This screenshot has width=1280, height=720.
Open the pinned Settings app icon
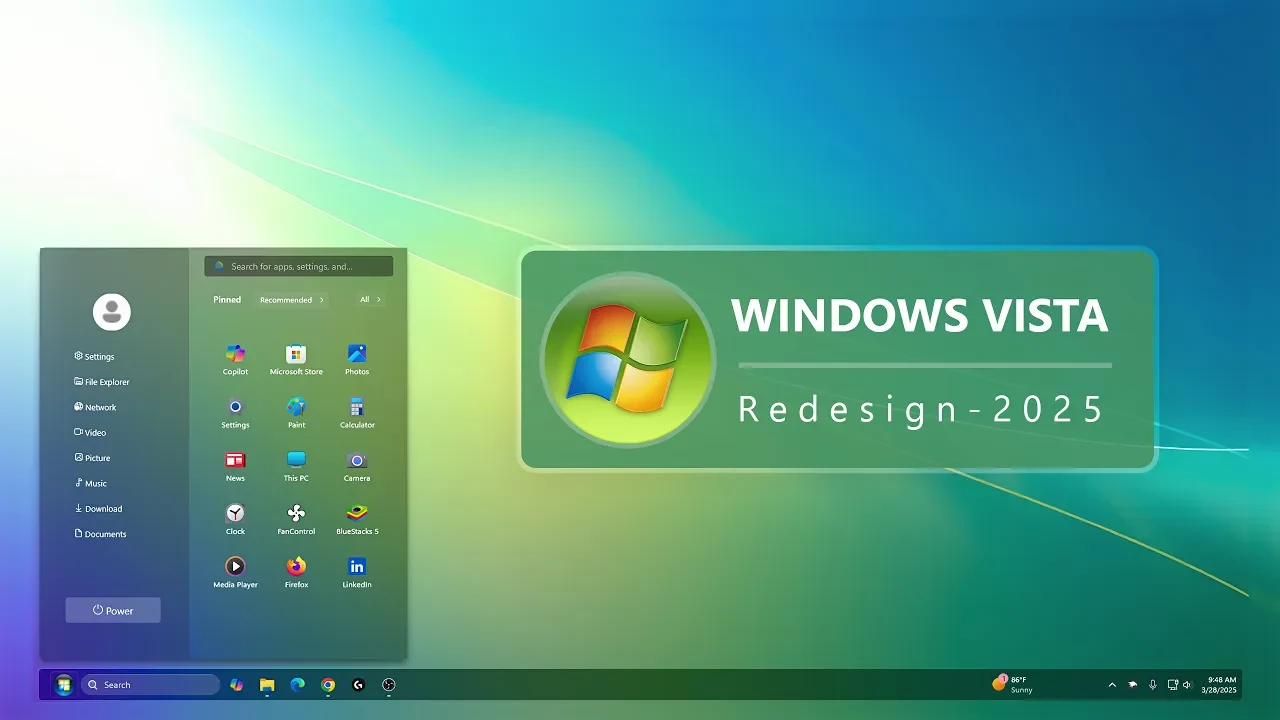(235, 412)
